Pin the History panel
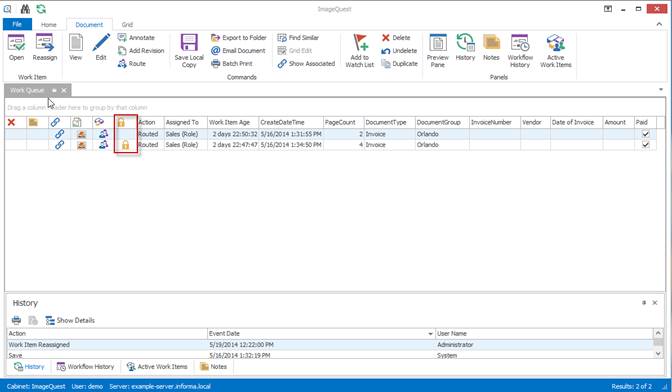672x392 pixels. (644, 302)
